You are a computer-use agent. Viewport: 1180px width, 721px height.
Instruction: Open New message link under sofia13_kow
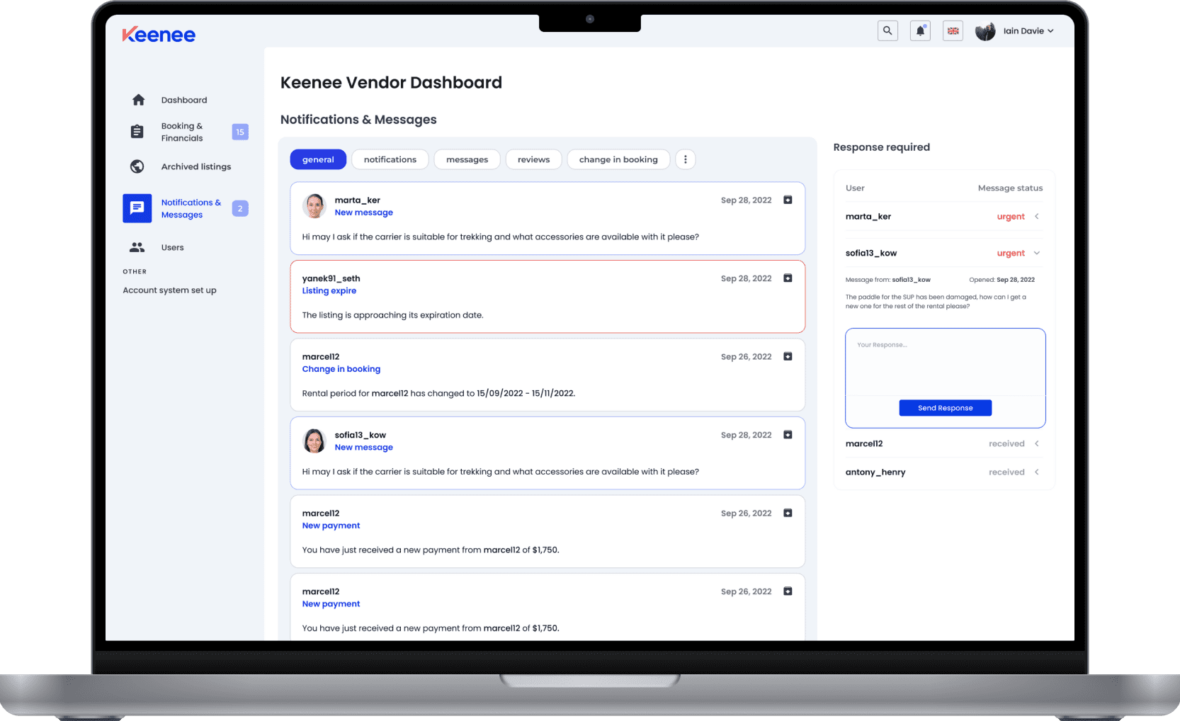point(363,448)
